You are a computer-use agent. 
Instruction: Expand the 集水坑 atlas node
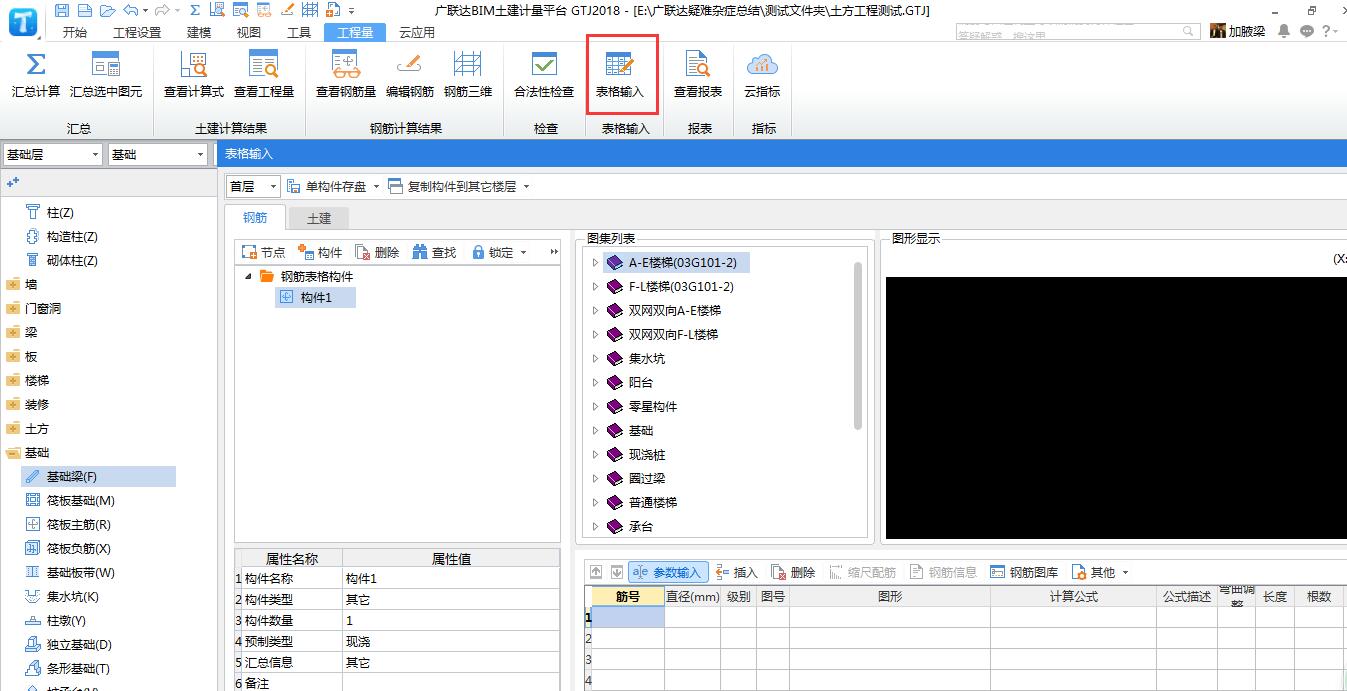click(x=596, y=359)
